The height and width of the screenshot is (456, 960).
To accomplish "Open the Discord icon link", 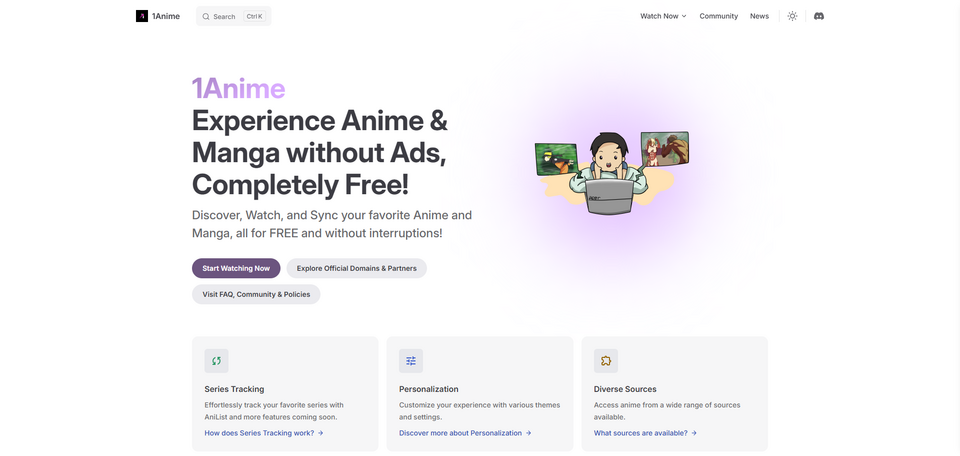I will click(x=819, y=16).
